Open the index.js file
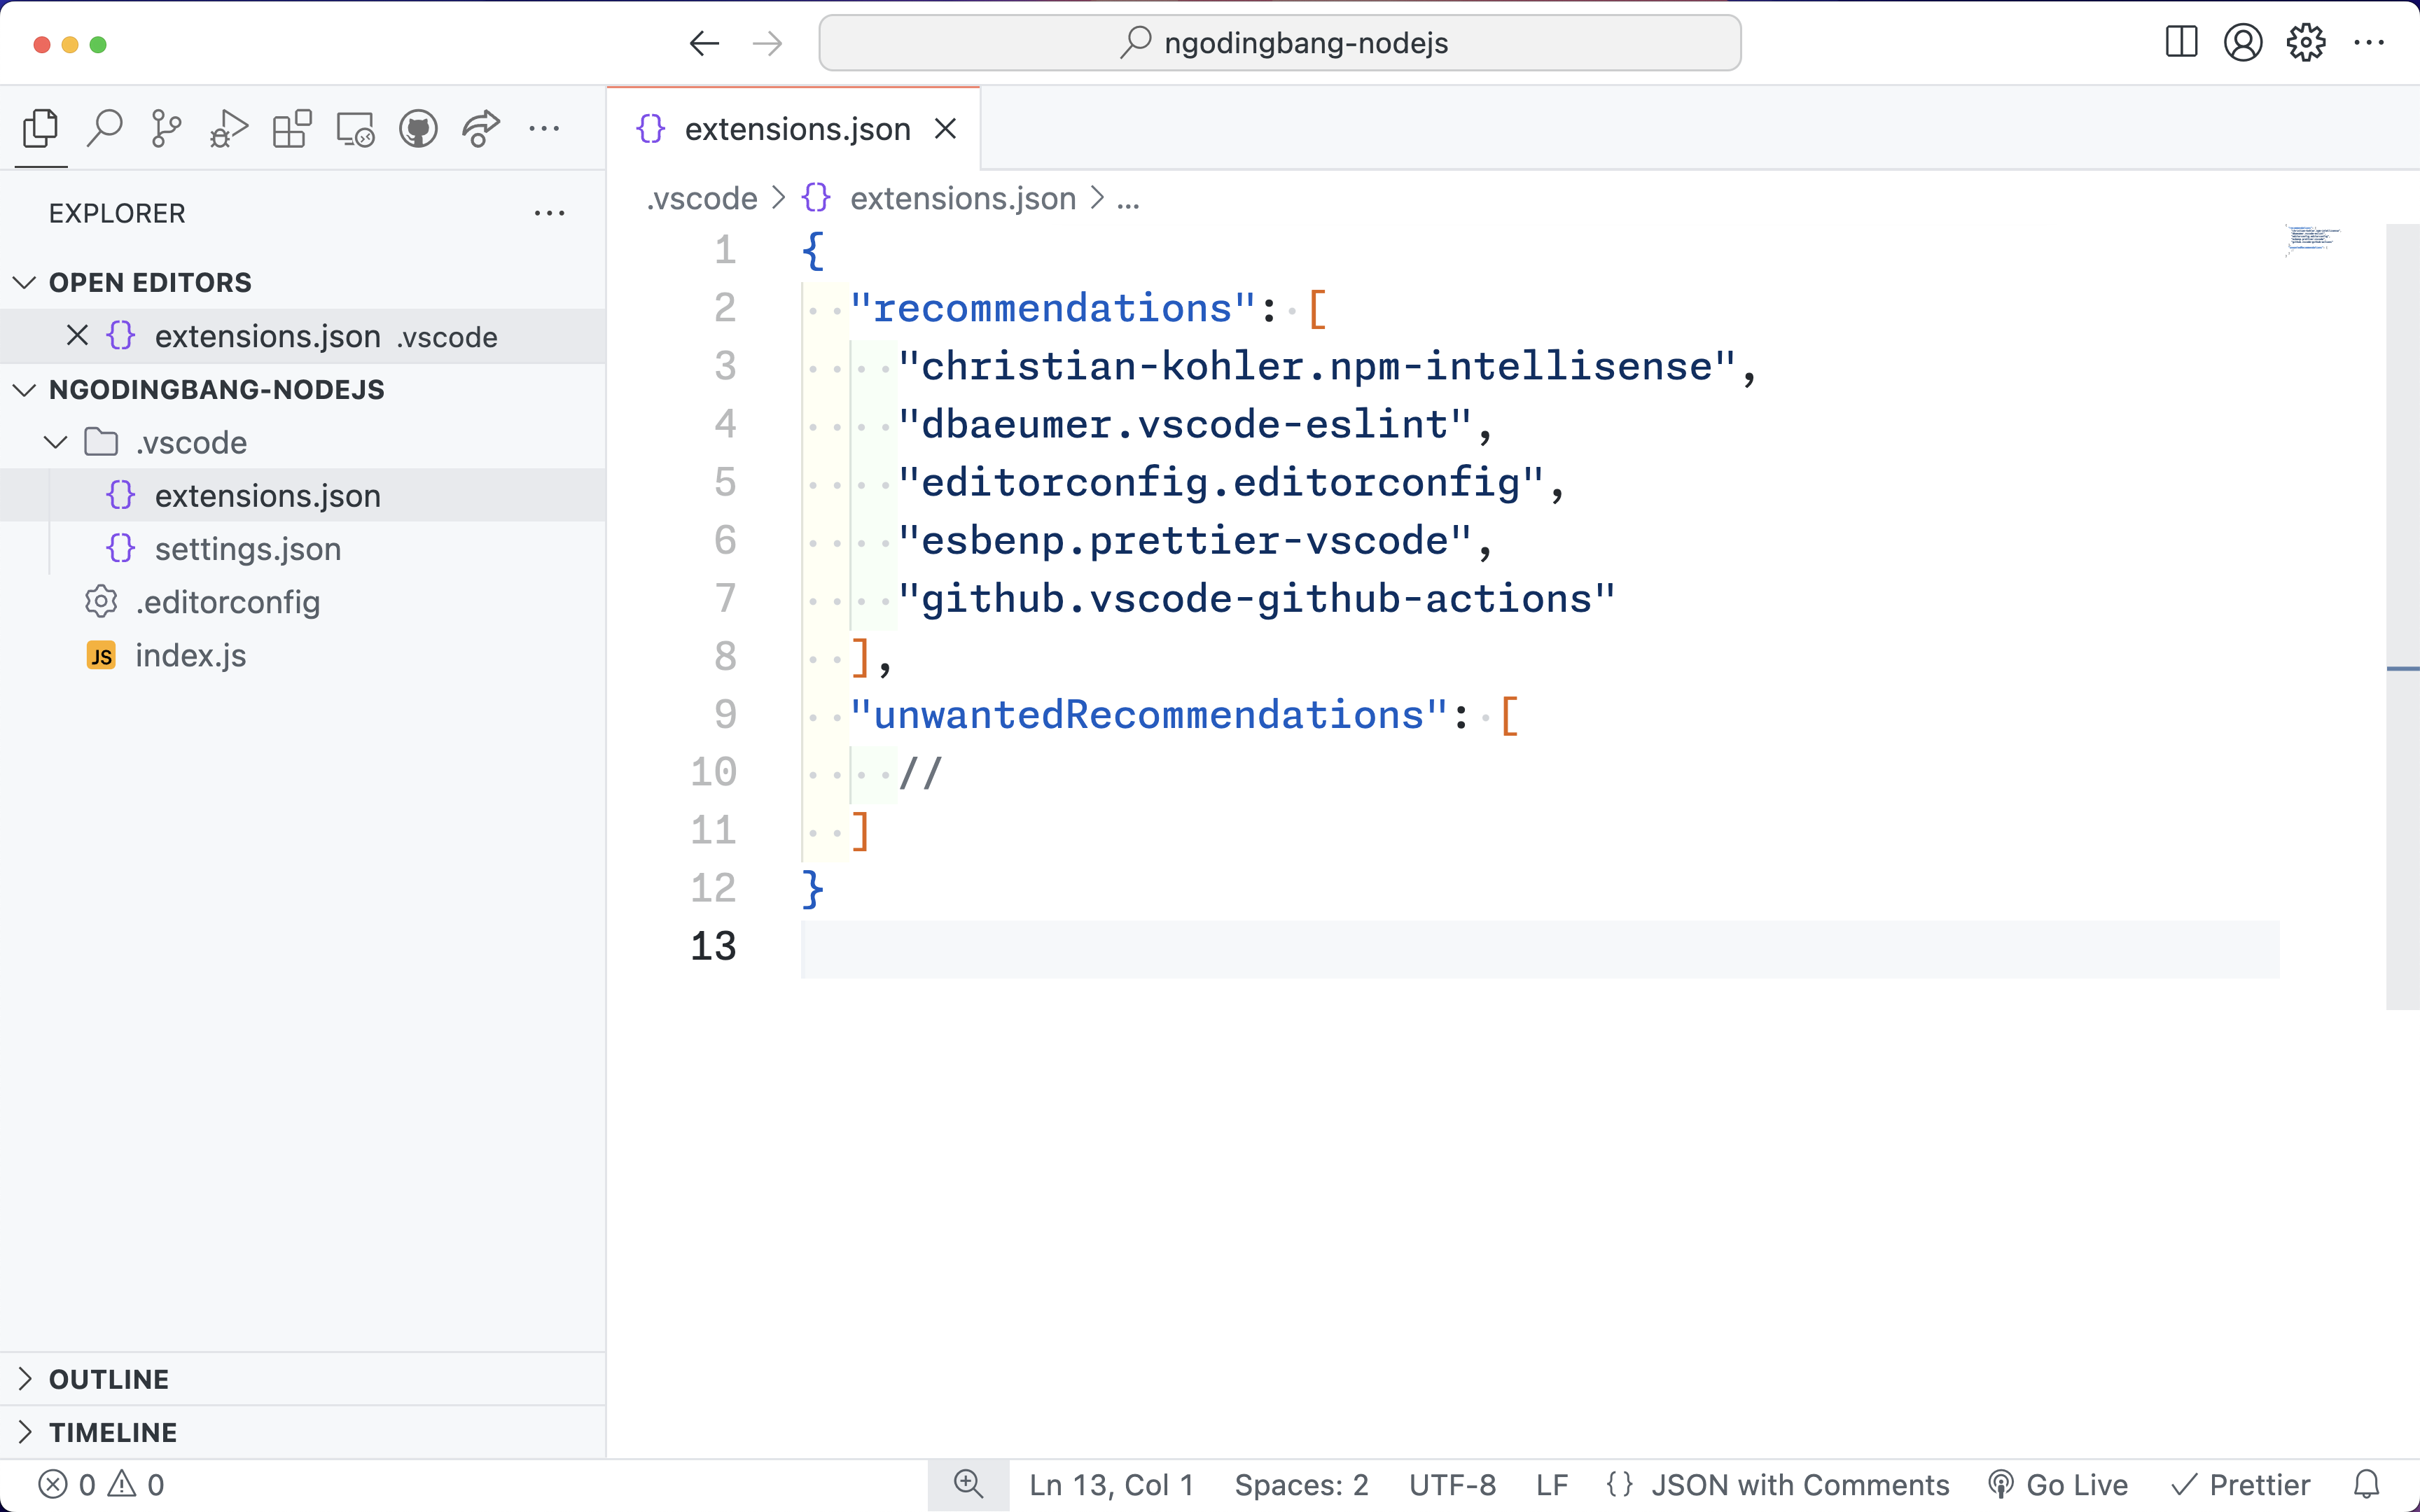The image size is (2420, 1512). click(x=302, y=655)
